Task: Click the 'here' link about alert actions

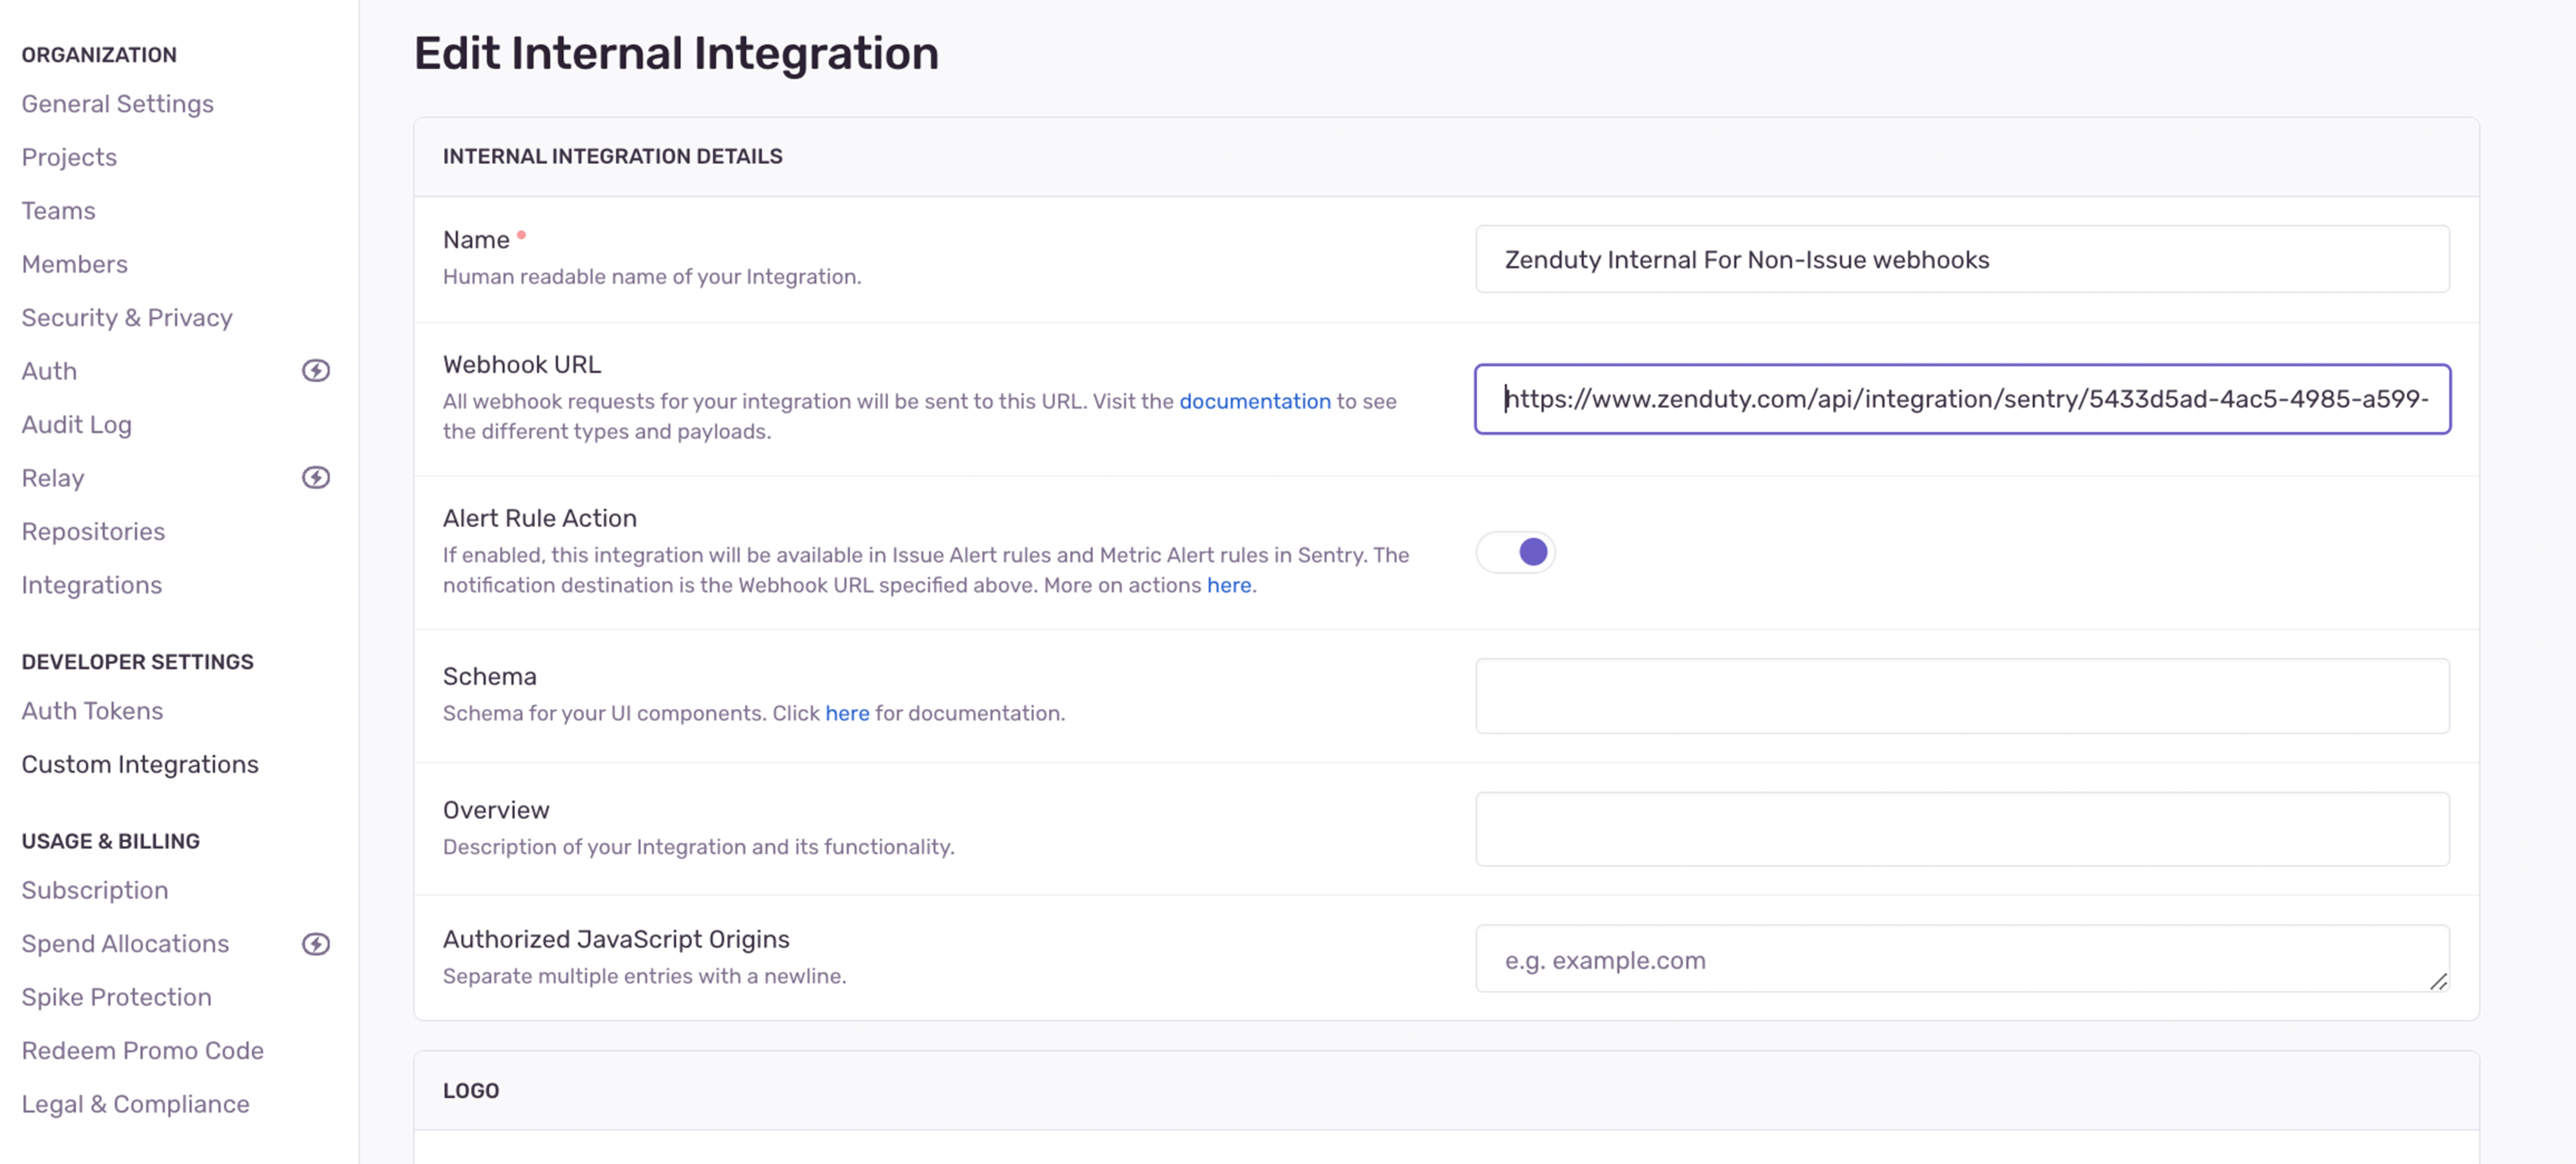Action: (x=1228, y=585)
